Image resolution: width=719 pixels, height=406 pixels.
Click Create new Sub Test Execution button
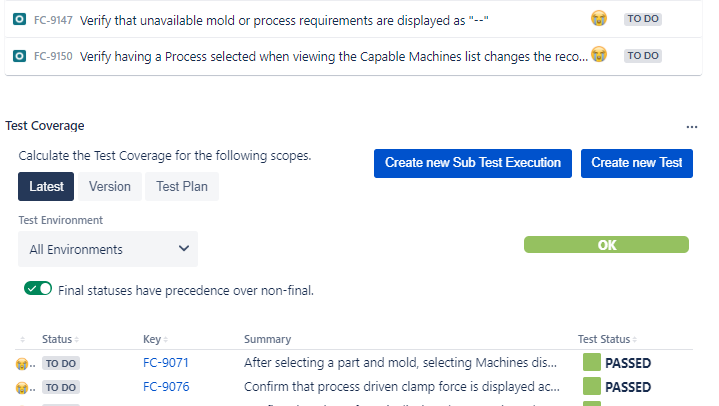(x=473, y=163)
